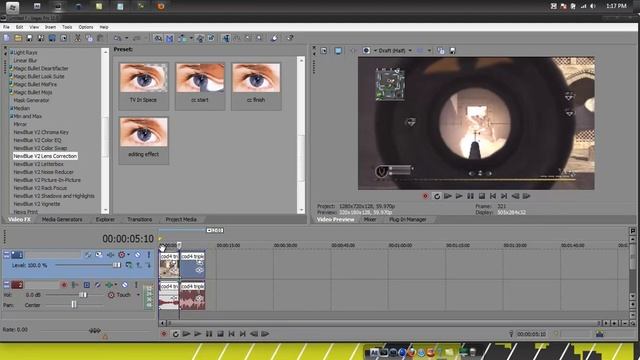Screen dimensions: 640x360
Task: Open the Touch automation mode dropdown
Action: click(x=138, y=295)
